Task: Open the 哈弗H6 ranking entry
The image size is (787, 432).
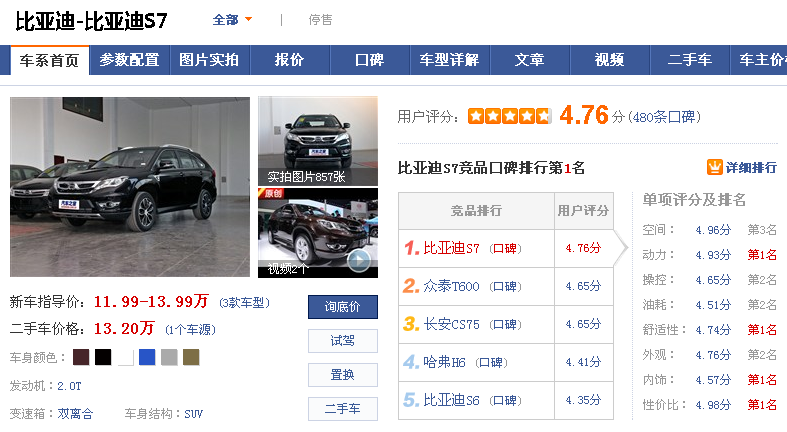Action: point(444,362)
